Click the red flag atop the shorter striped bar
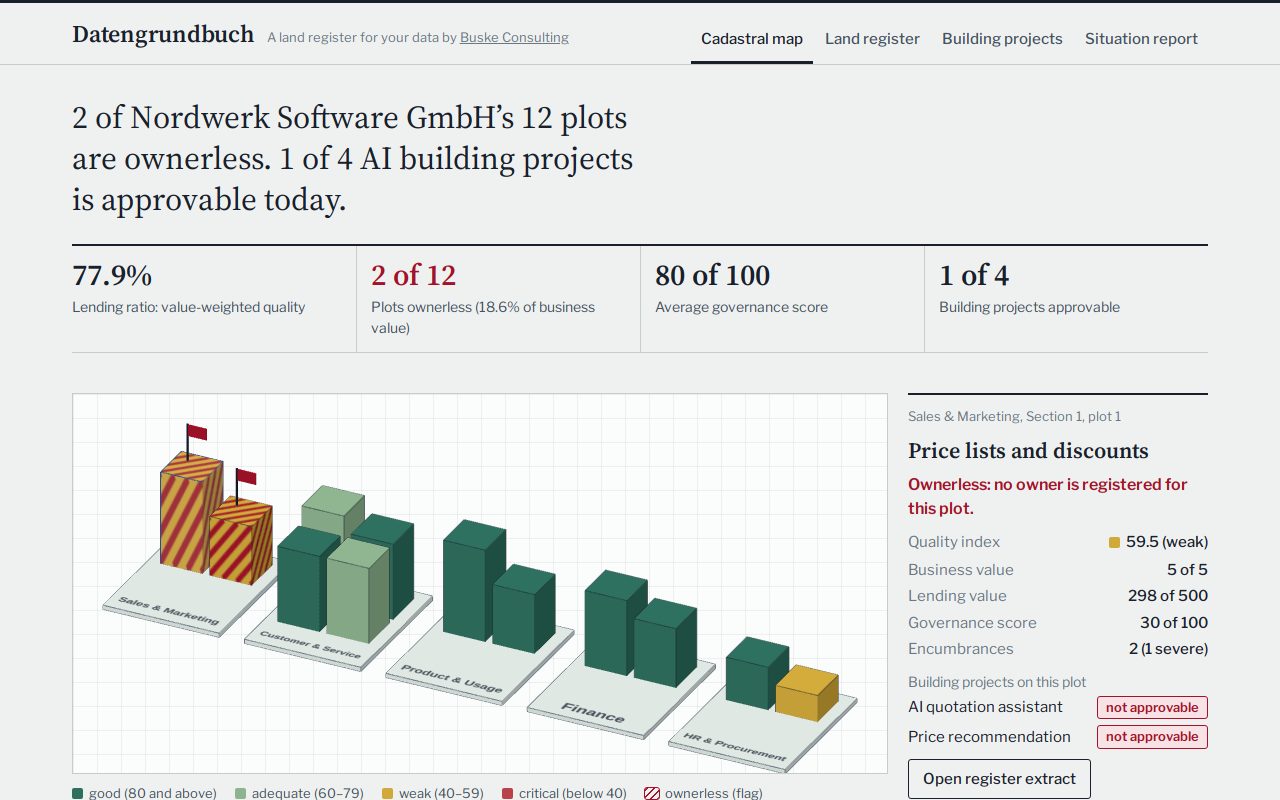The width and height of the screenshot is (1280, 800). tap(246, 477)
